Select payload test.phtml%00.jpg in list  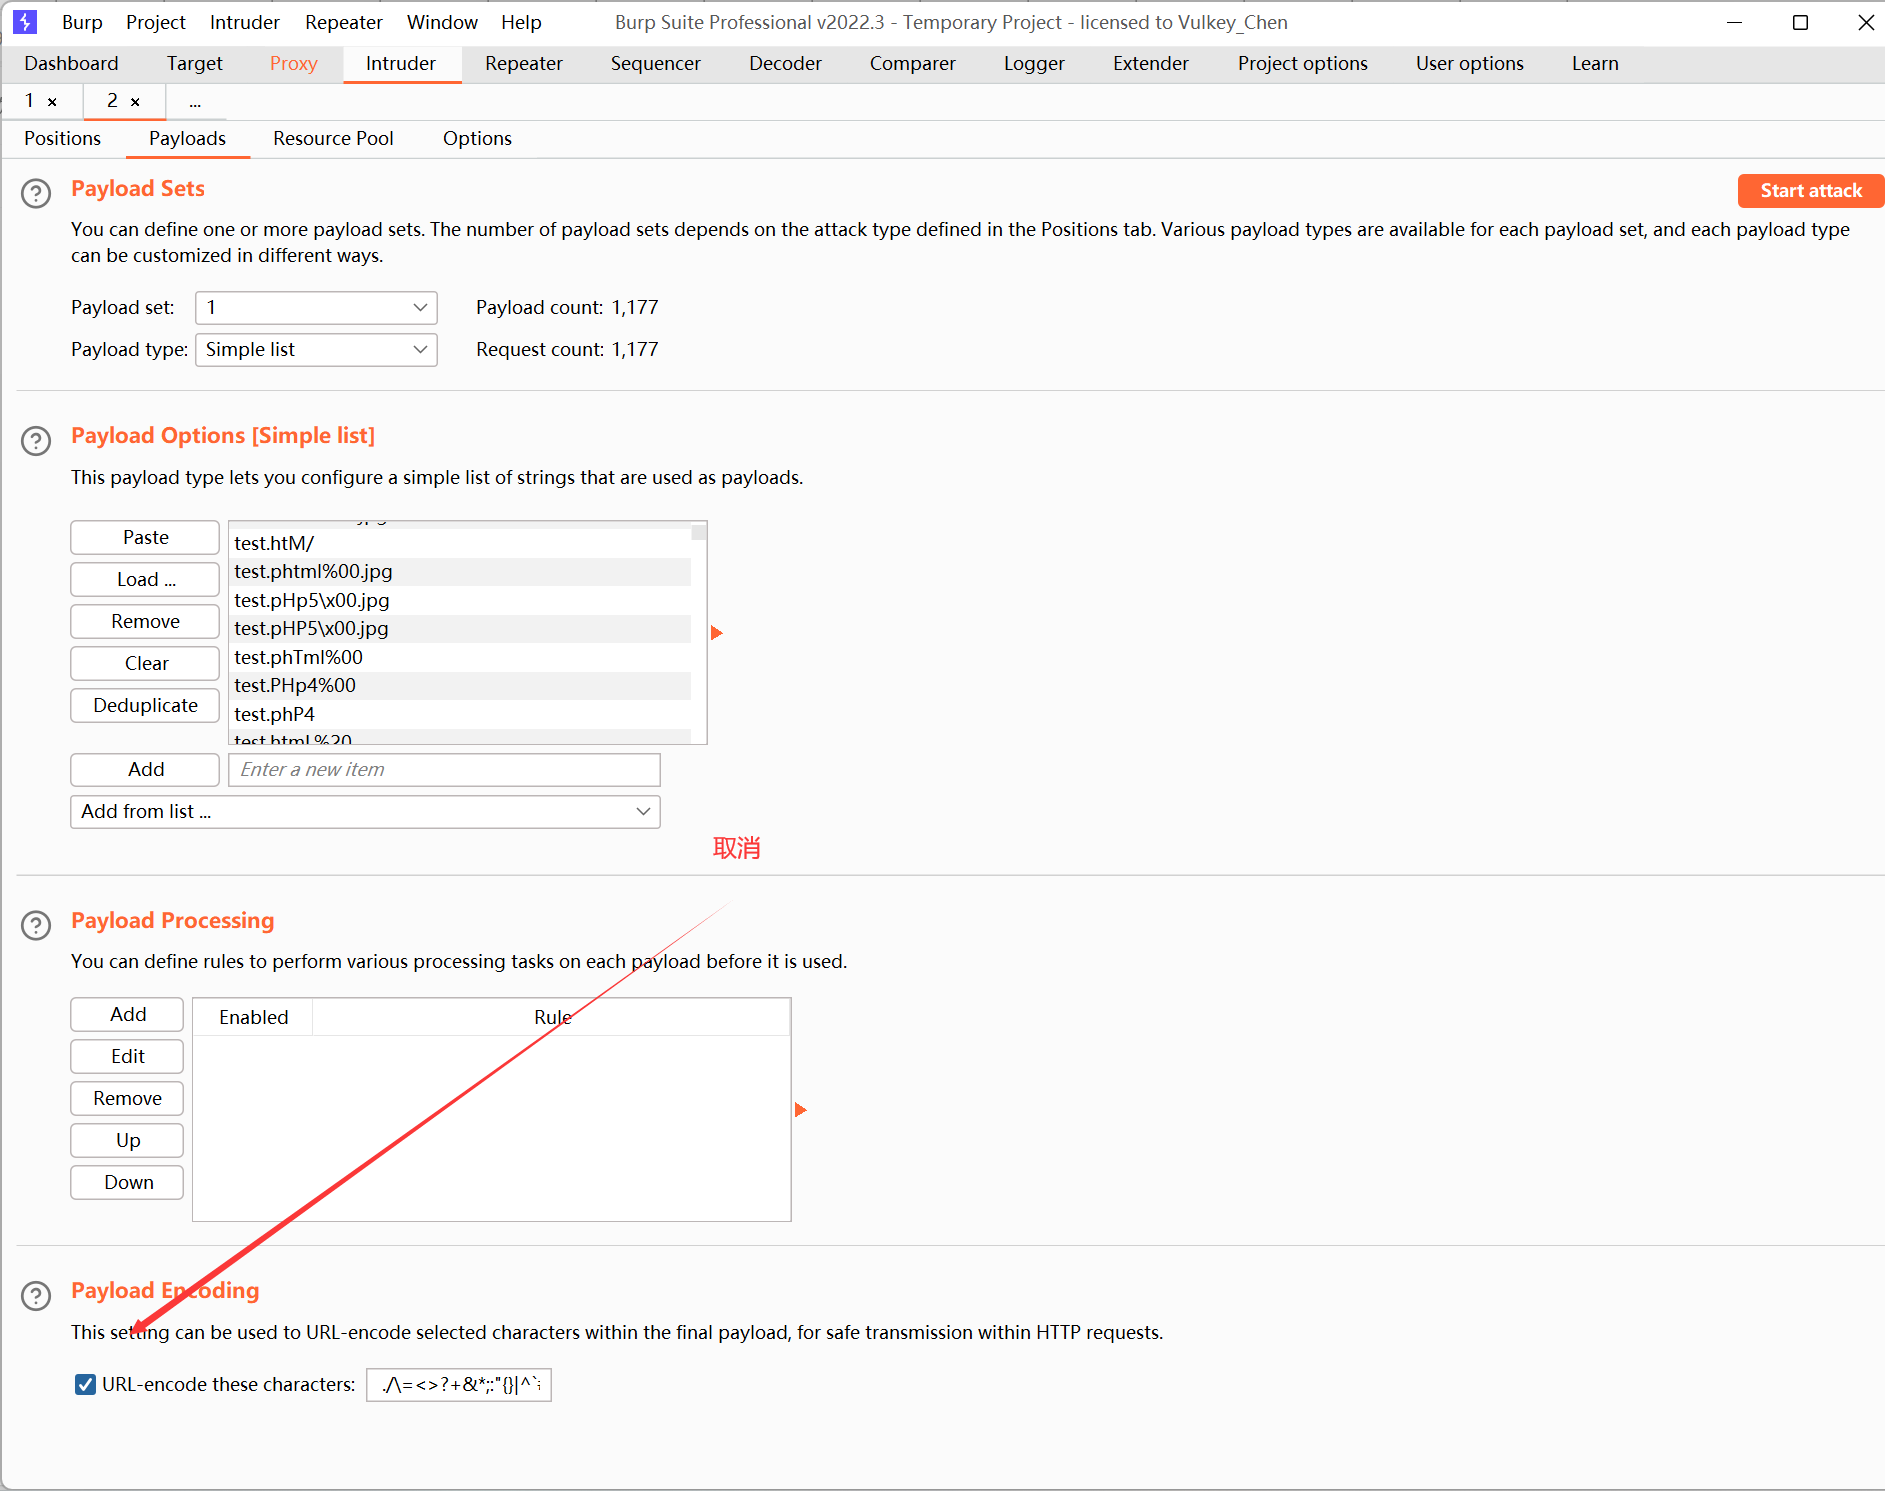coord(461,572)
